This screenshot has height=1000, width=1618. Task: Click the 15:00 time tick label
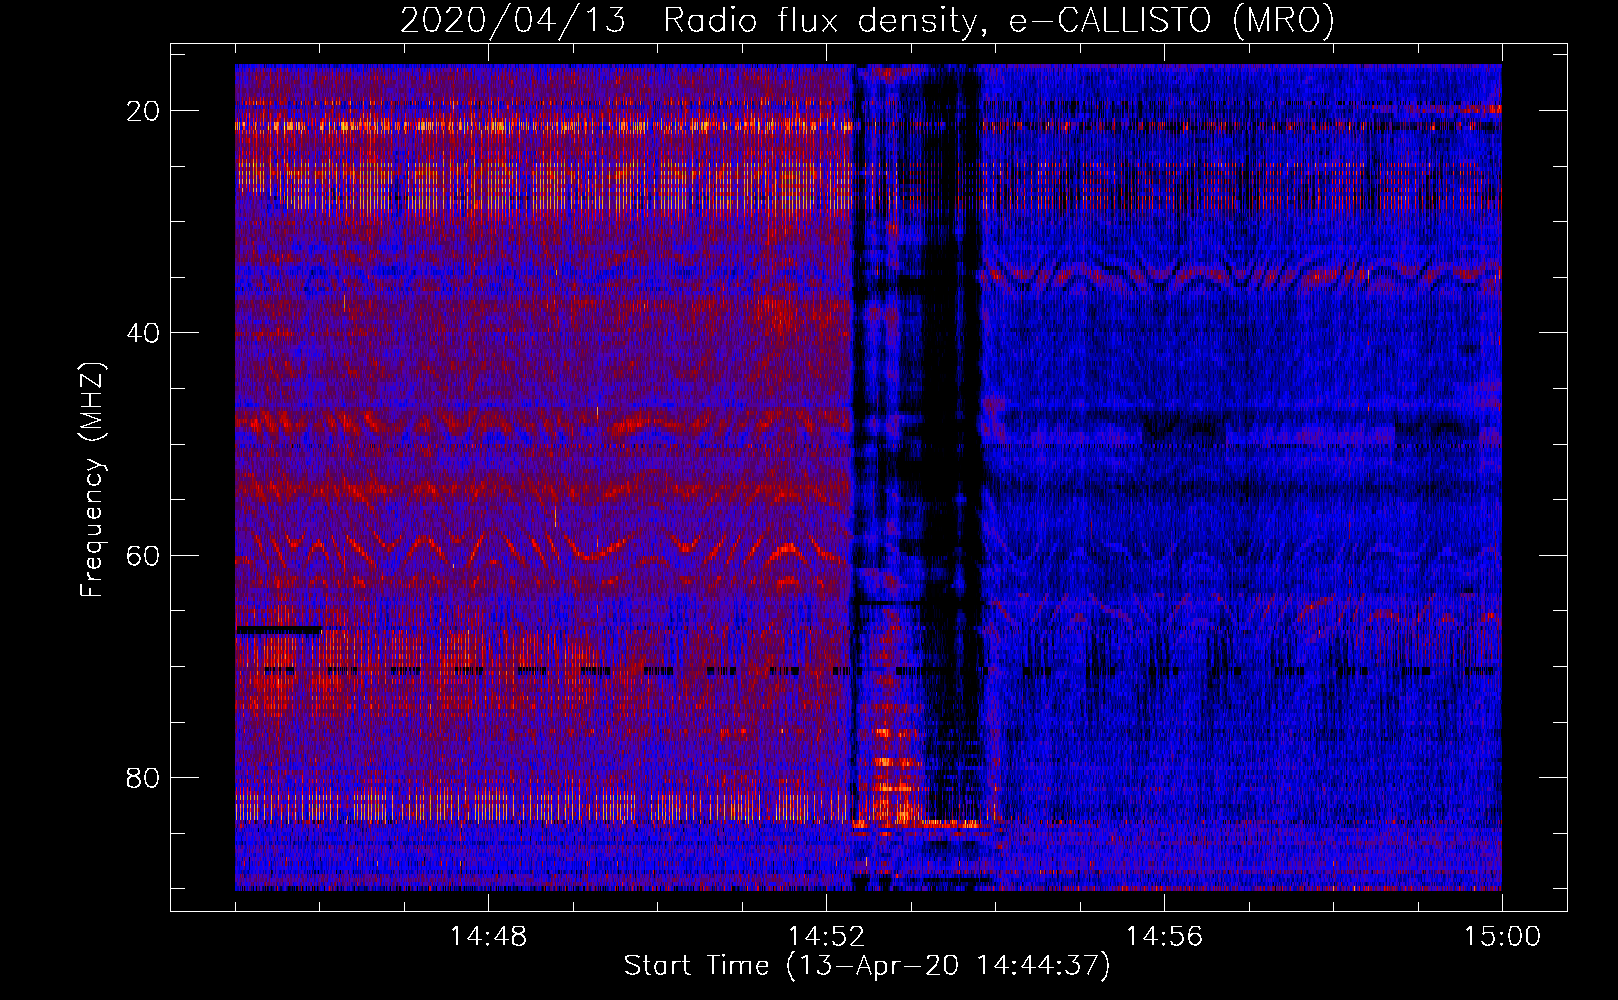tap(1502, 937)
